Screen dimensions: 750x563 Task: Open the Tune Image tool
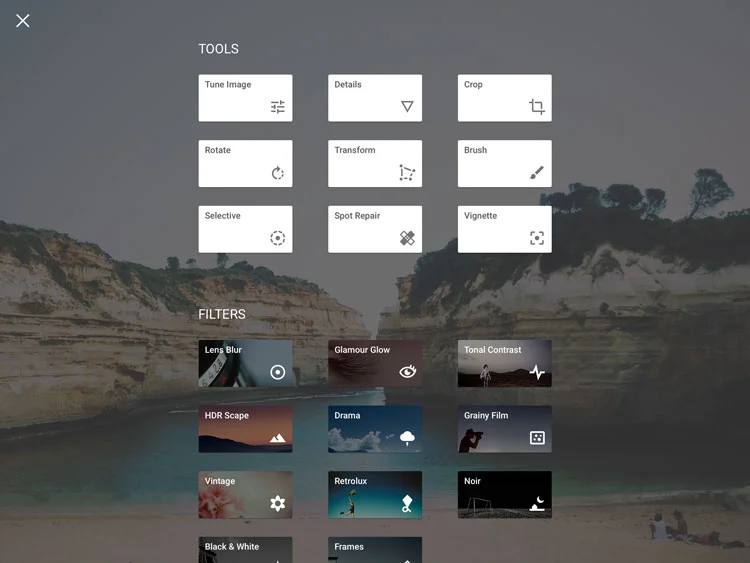pyautogui.click(x=245, y=98)
